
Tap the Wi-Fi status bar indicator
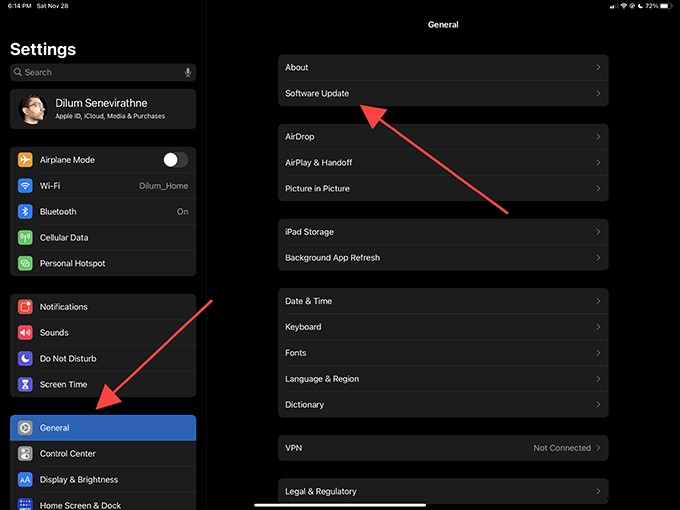[624, 6]
